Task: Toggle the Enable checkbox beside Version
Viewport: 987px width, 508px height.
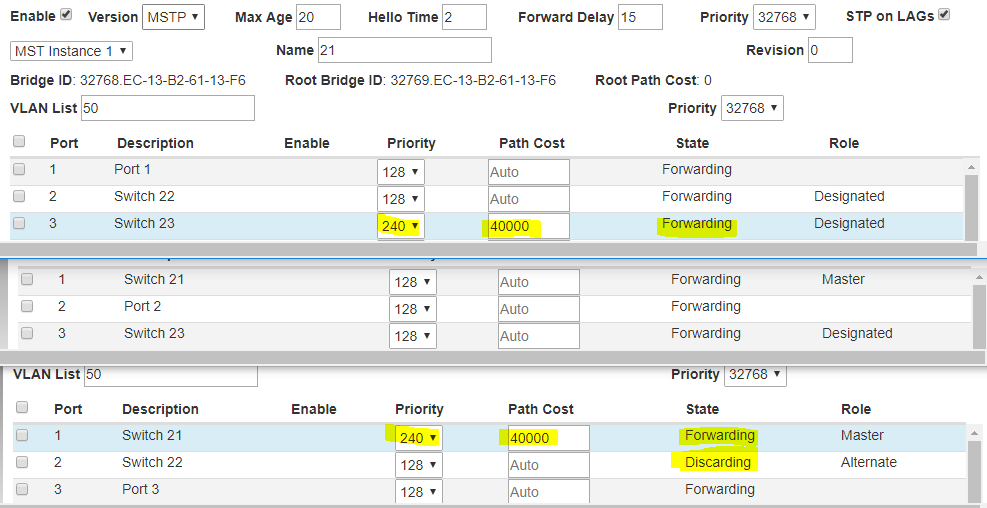Action: coord(66,15)
